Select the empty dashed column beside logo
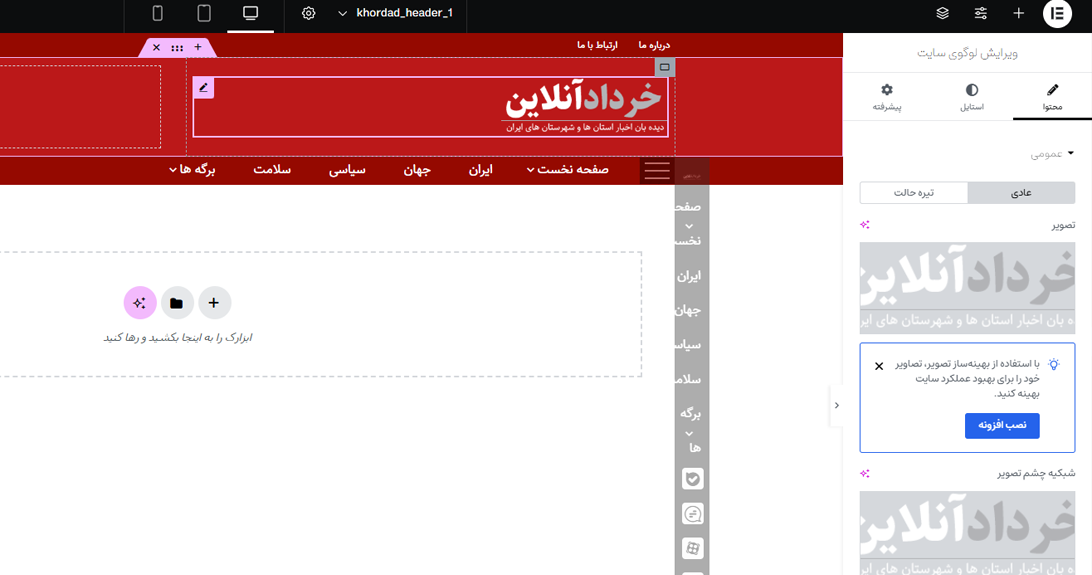Screen dimensions: 1092x575 [80, 107]
